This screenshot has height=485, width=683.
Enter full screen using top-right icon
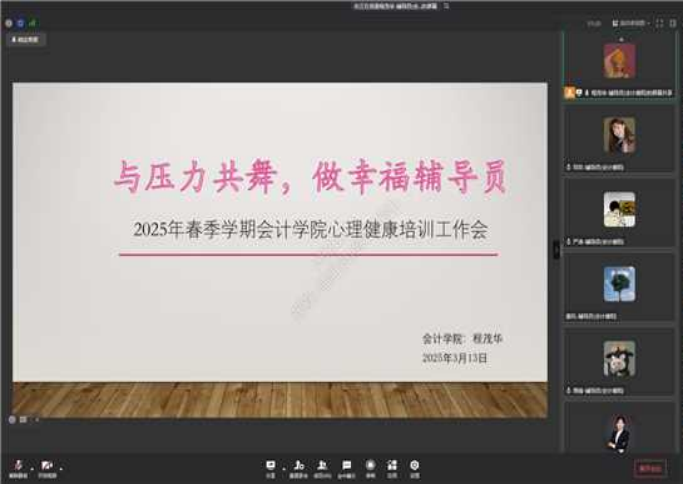click(659, 22)
